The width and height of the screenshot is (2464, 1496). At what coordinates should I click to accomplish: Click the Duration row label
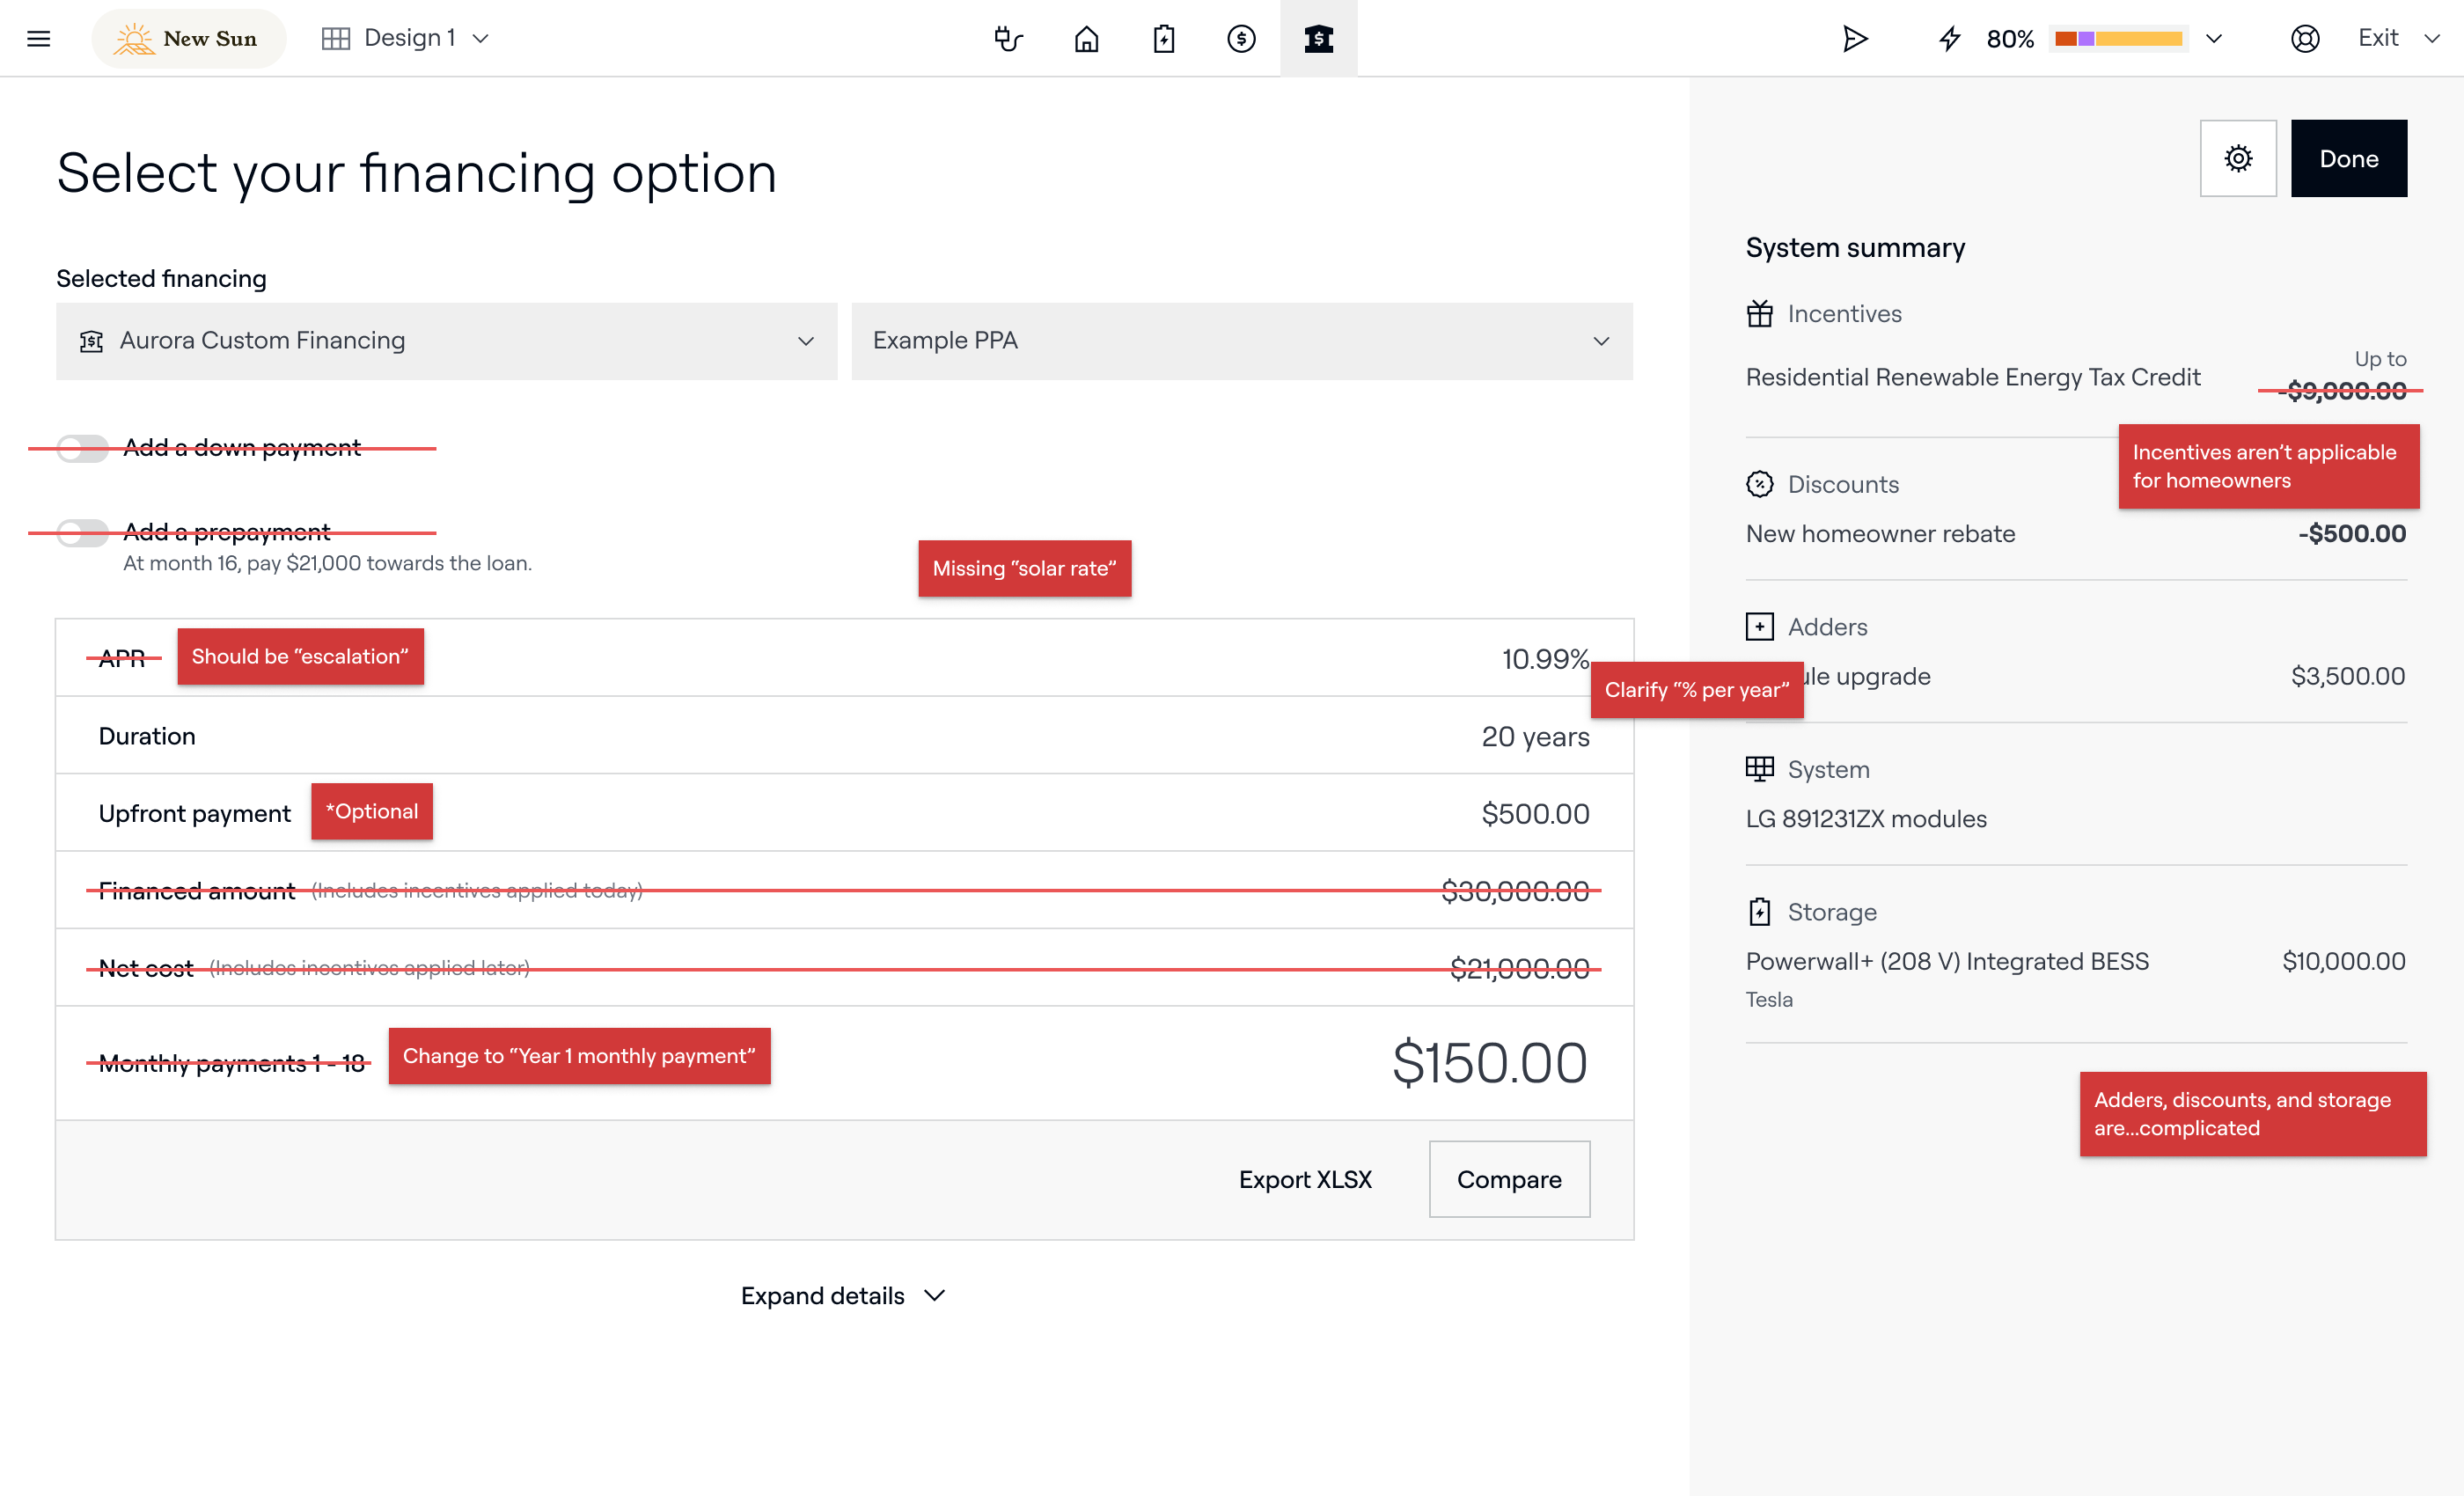coord(147,736)
